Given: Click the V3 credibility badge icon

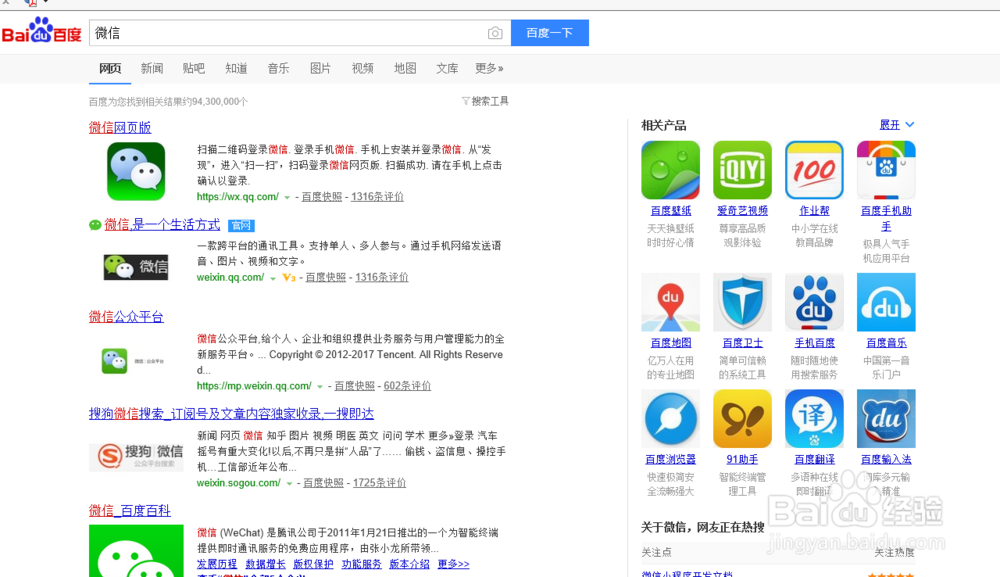Looking at the screenshot, I should (x=289, y=277).
